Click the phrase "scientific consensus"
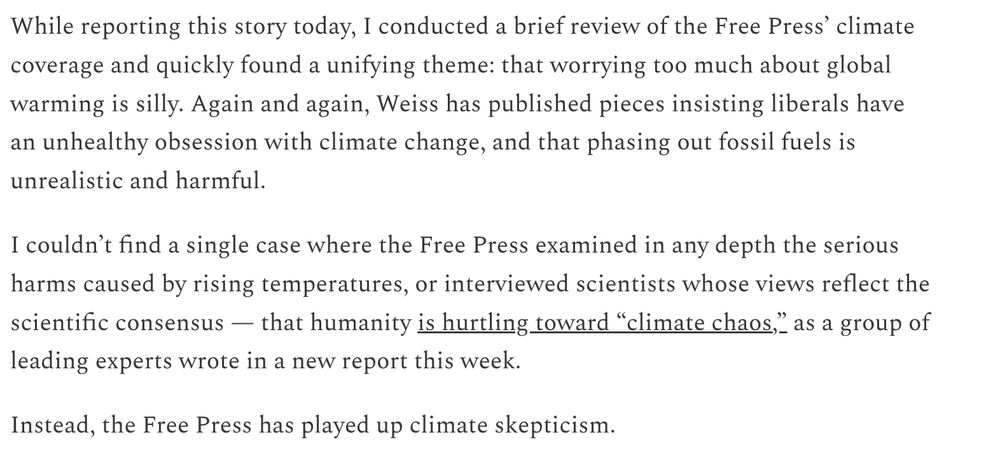Image resolution: width=1000 pixels, height=458 pixels. (117, 323)
